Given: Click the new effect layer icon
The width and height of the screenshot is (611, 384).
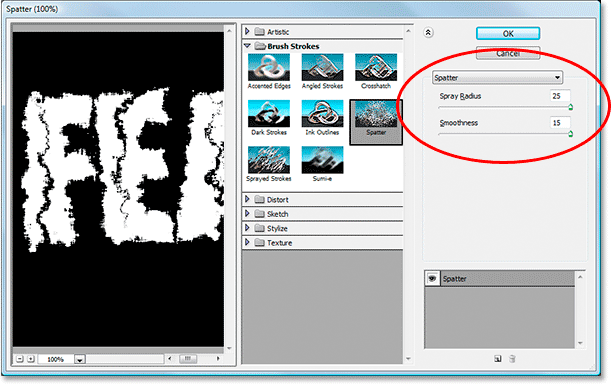Looking at the screenshot, I should click(498, 359).
